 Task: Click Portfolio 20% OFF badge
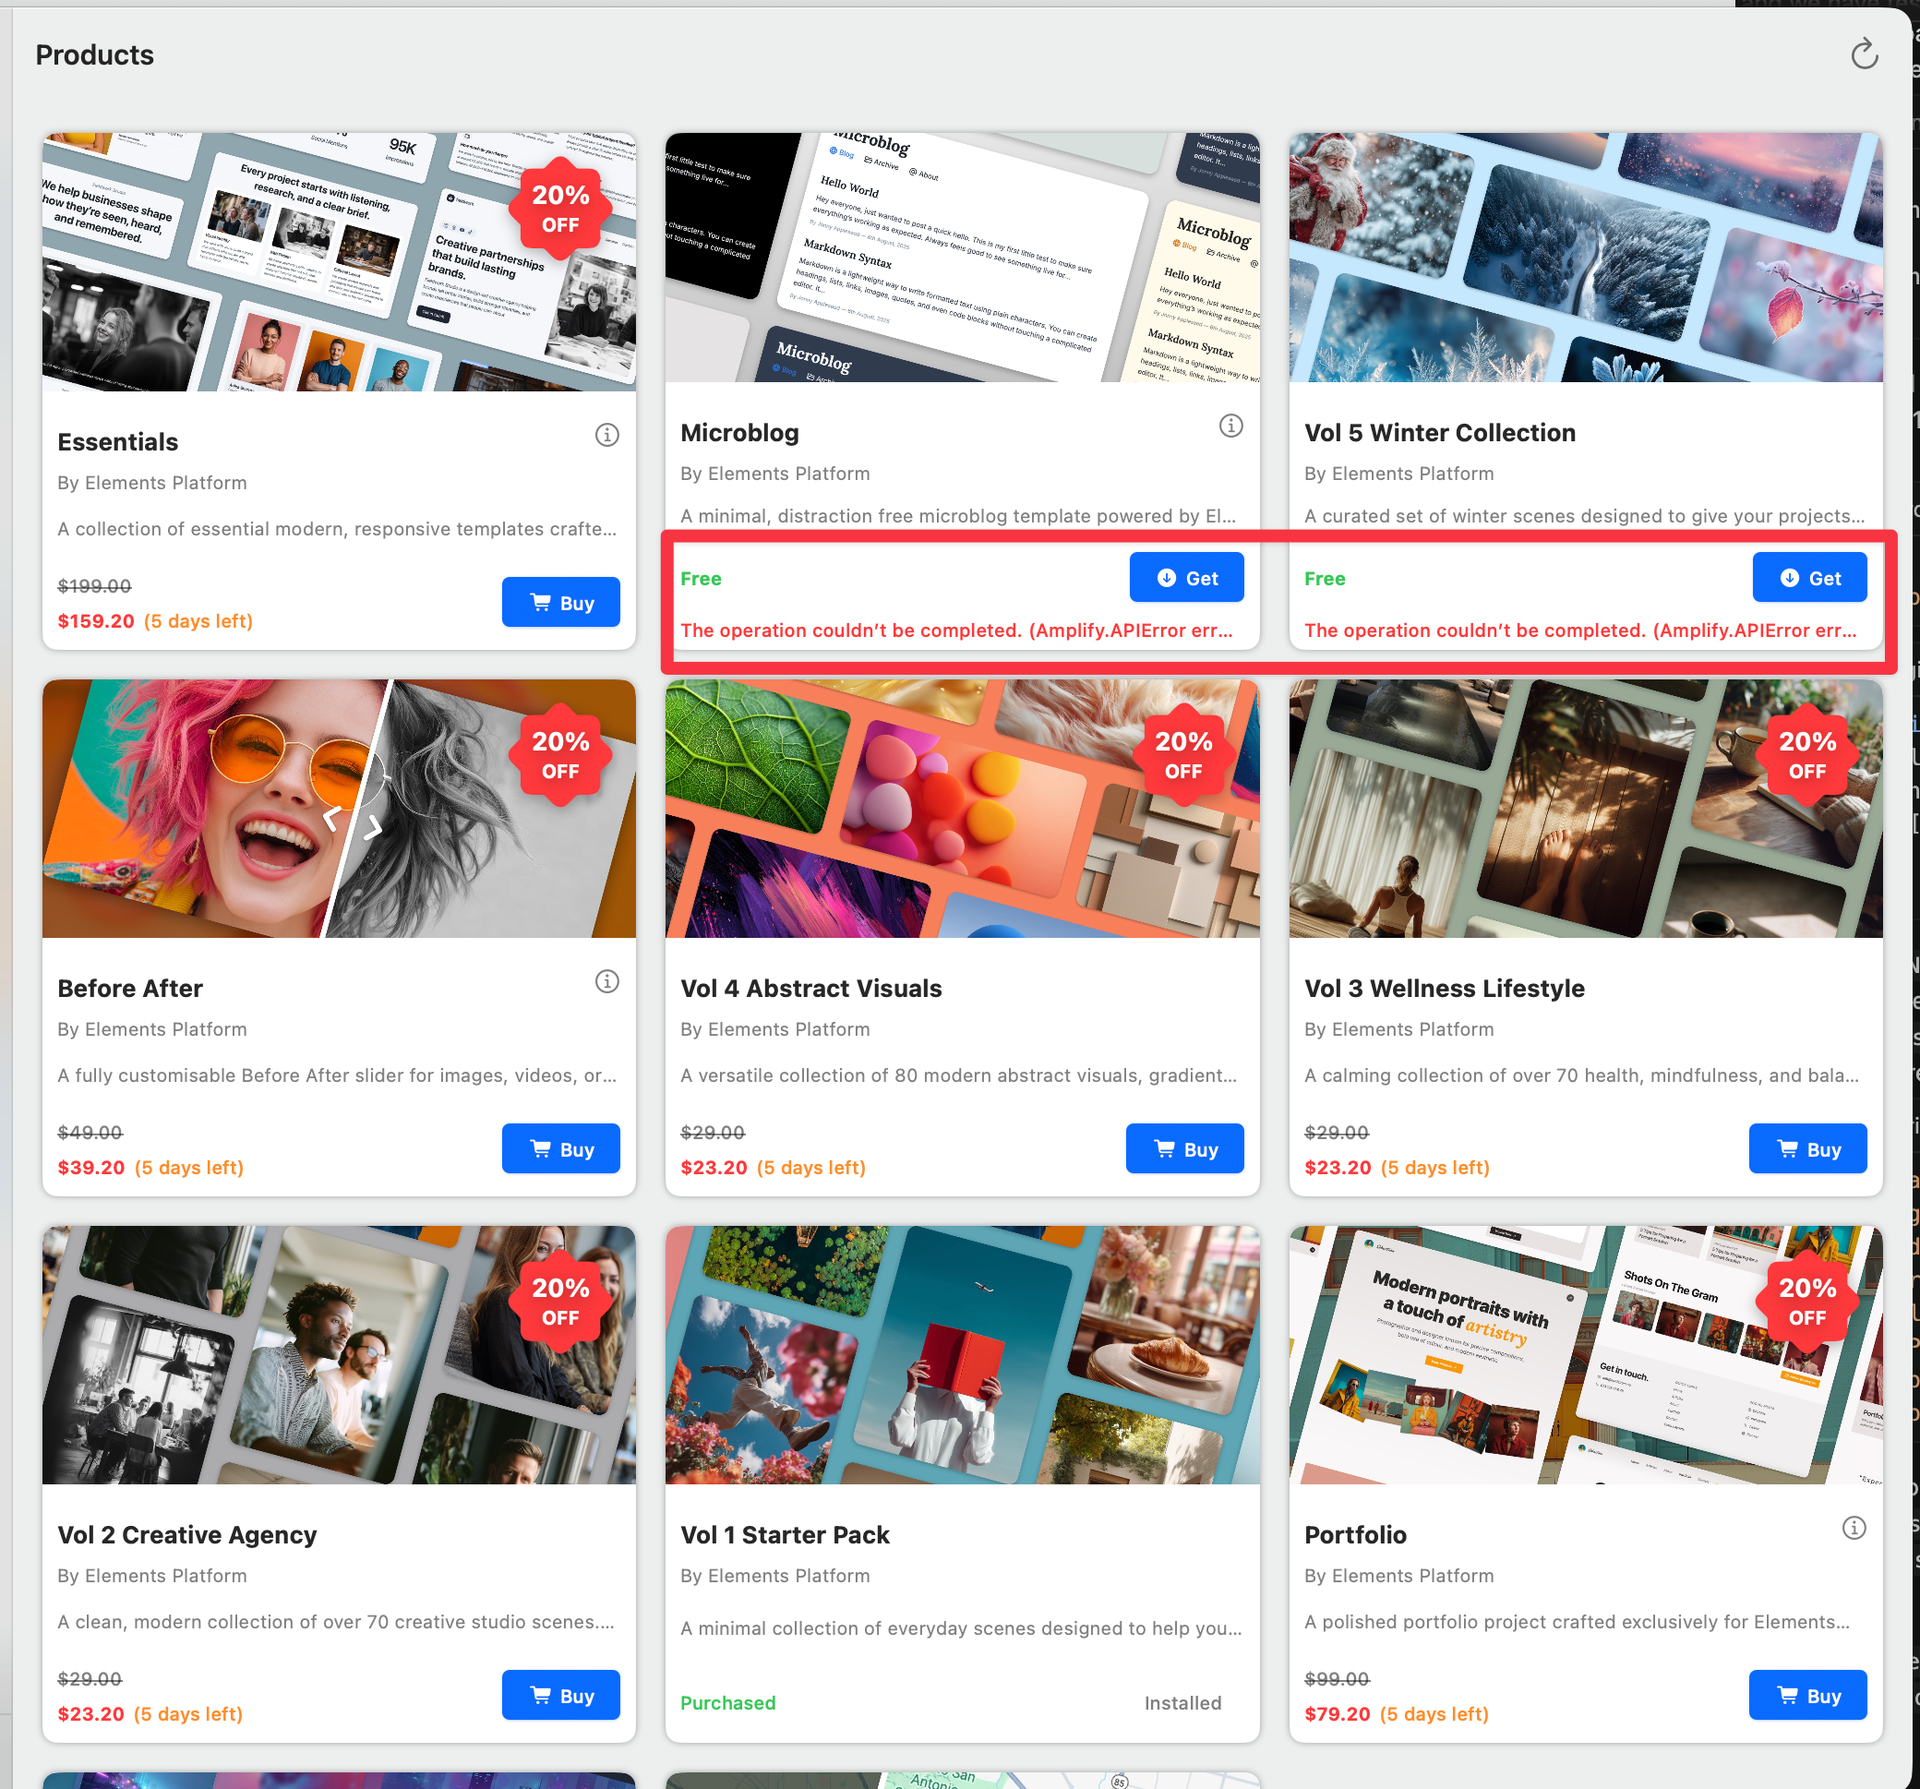(1806, 1301)
